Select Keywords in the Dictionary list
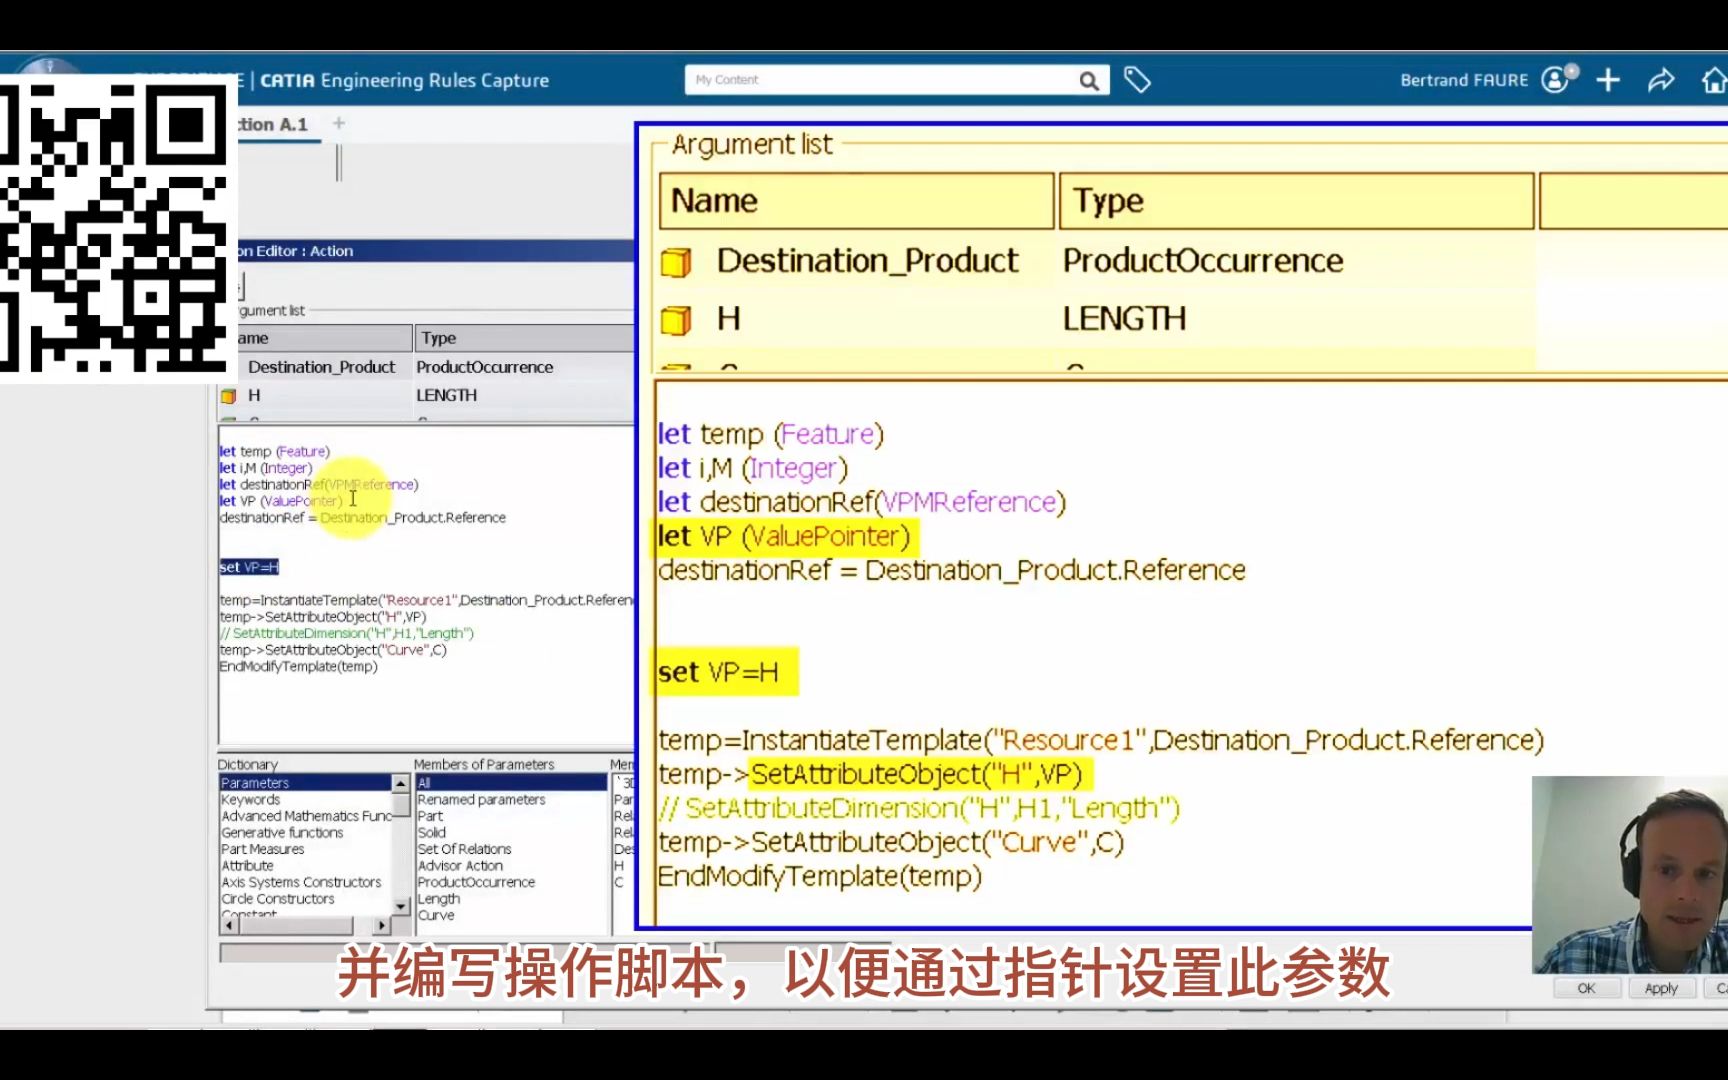The width and height of the screenshot is (1728, 1080). coord(251,800)
